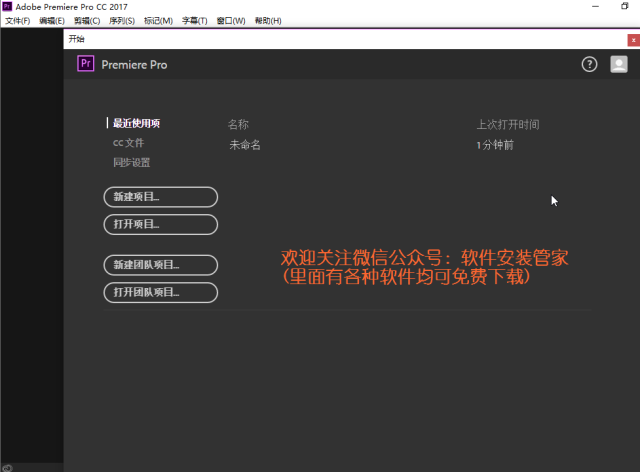
Task: Close the 开始 start dialog
Action: point(632,39)
